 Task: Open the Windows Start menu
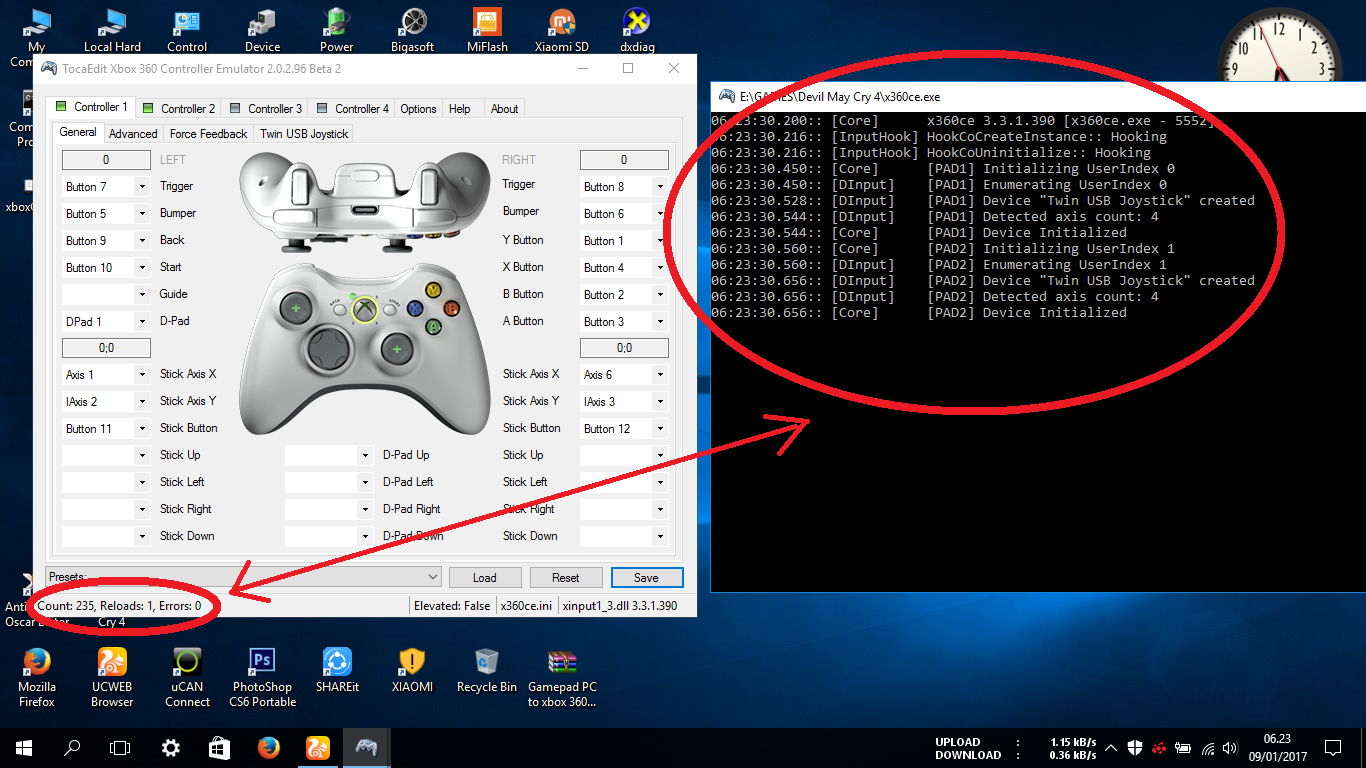point(24,748)
